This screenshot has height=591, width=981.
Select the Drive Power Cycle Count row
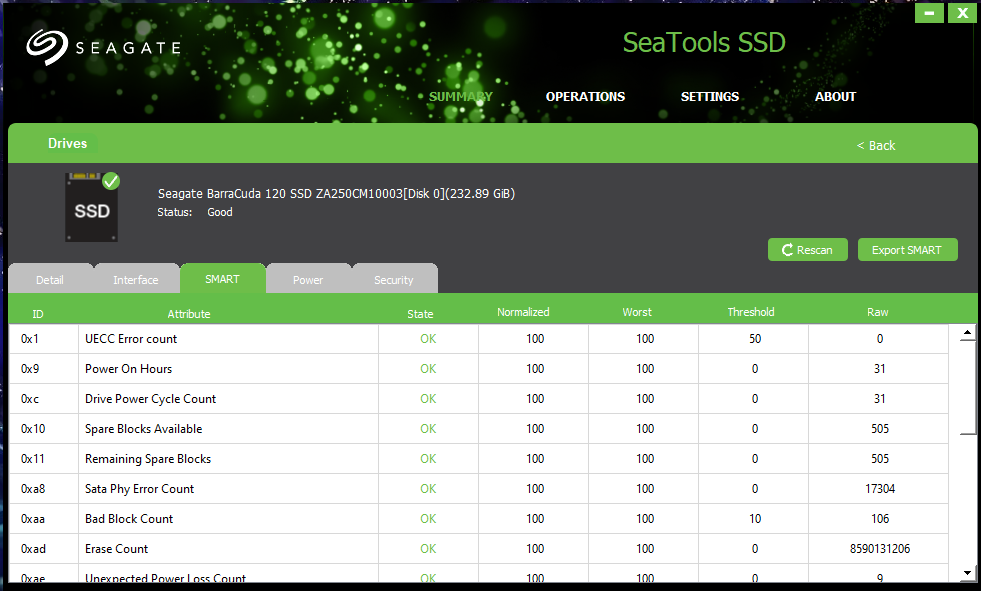point(479,398)
